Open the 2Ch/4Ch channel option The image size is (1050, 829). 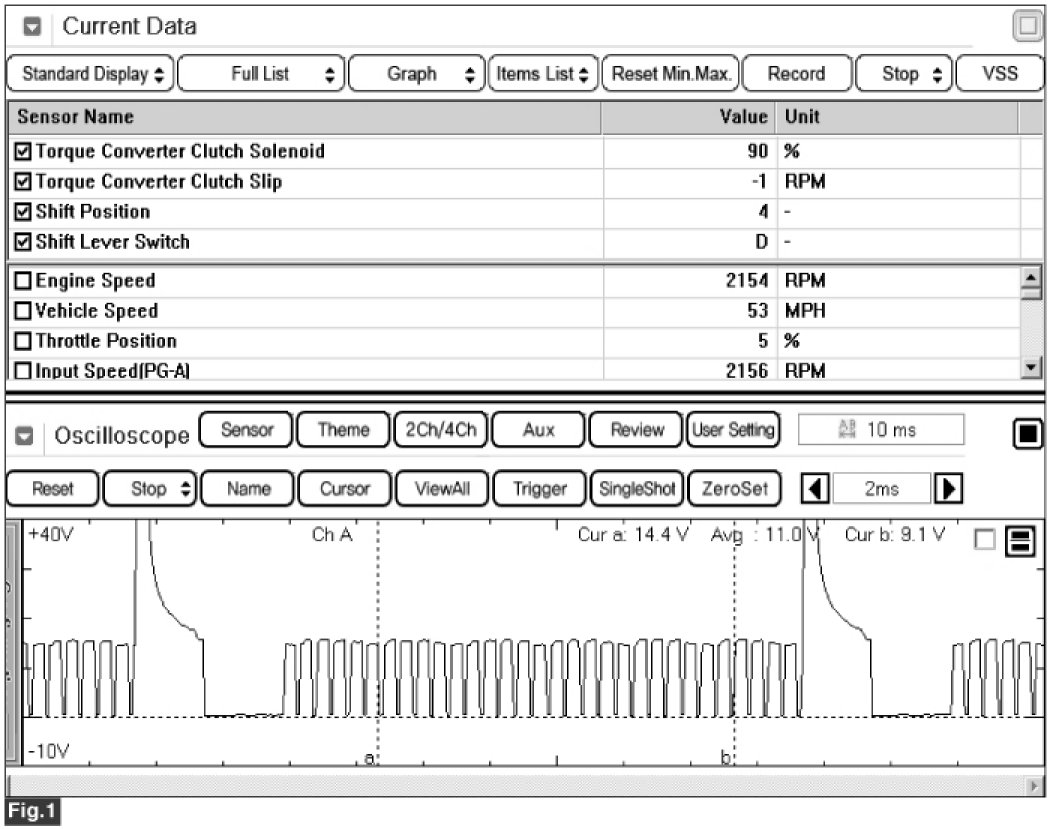441,430
